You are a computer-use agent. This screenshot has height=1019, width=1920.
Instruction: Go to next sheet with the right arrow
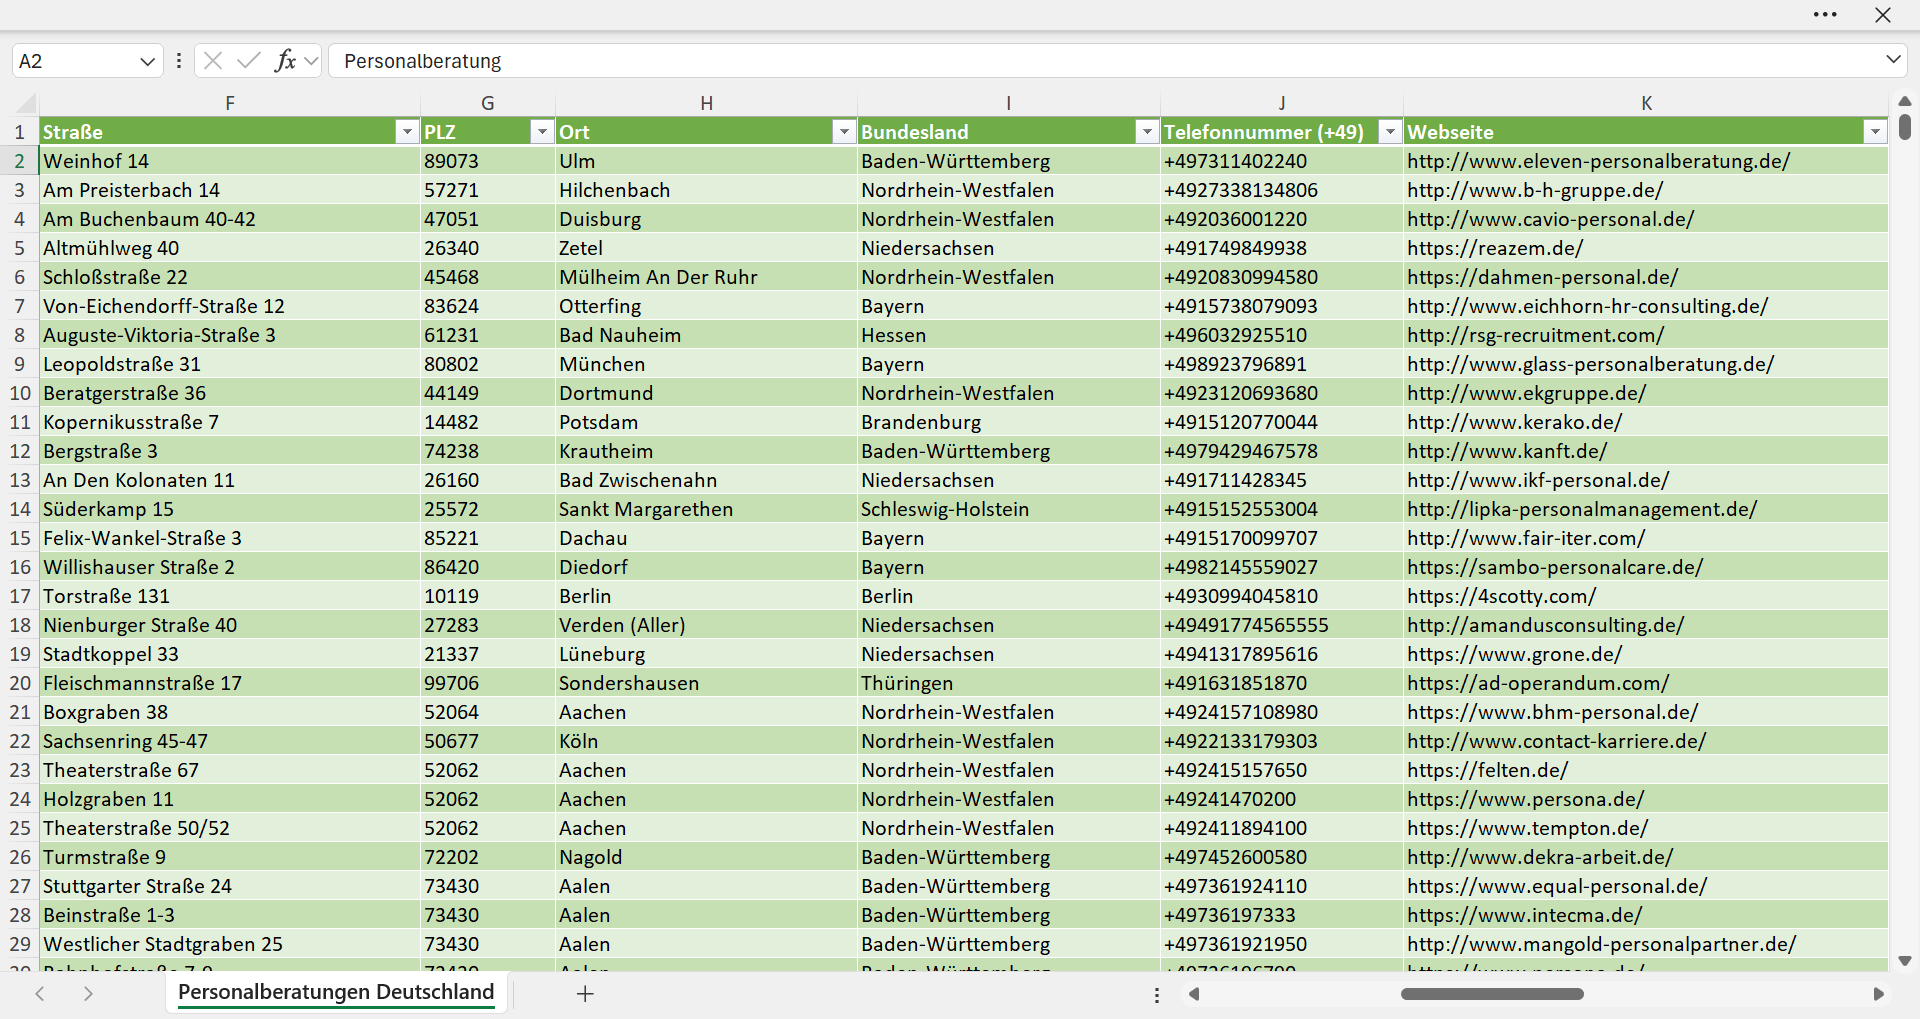[x=88, y=994]
